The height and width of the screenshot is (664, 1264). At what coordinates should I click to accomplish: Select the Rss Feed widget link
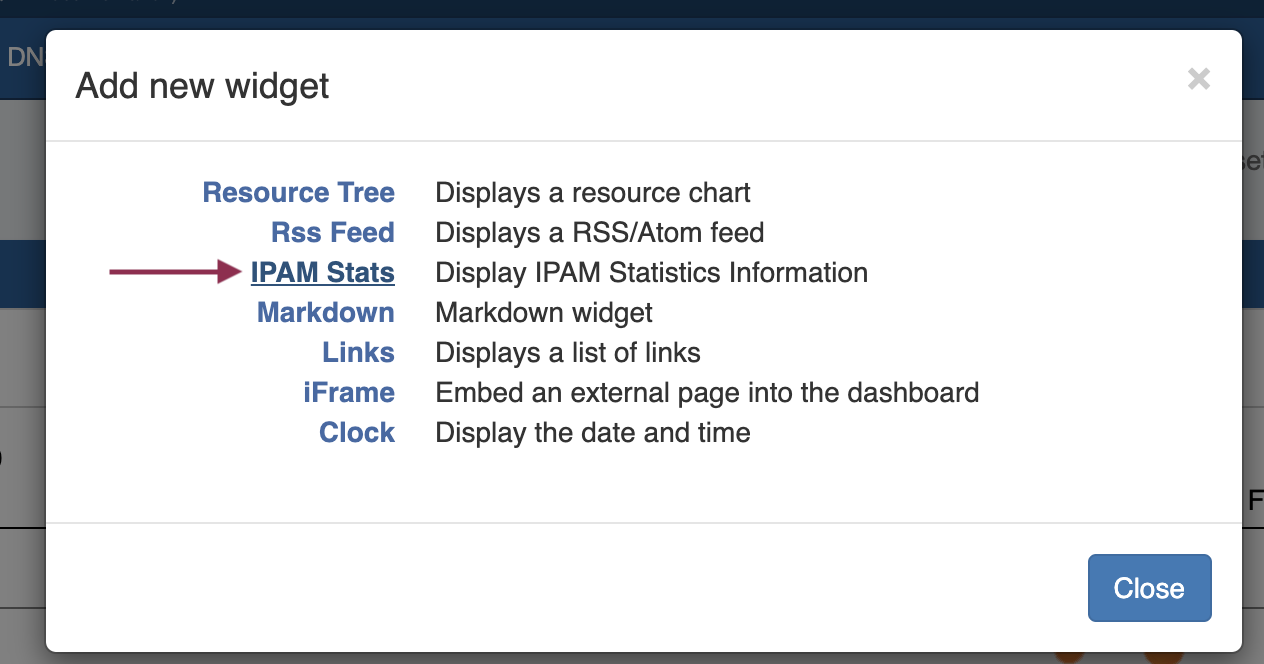[x=332, y=233]
